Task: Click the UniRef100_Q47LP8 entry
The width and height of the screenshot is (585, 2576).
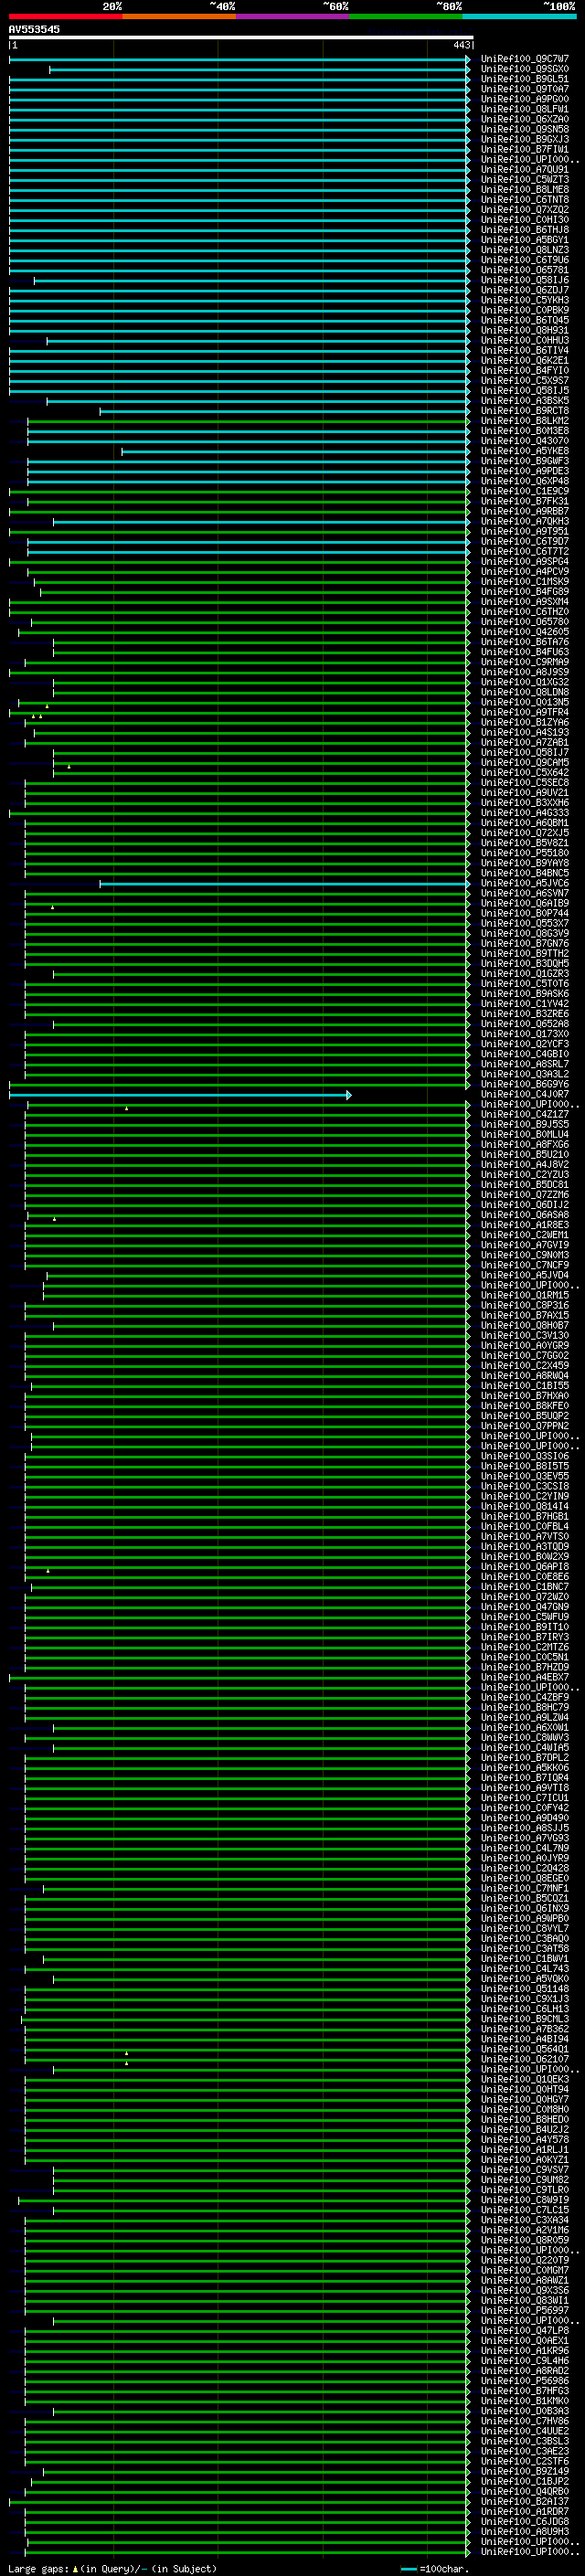Action: pyautogui.click(x=525, y=2330)
